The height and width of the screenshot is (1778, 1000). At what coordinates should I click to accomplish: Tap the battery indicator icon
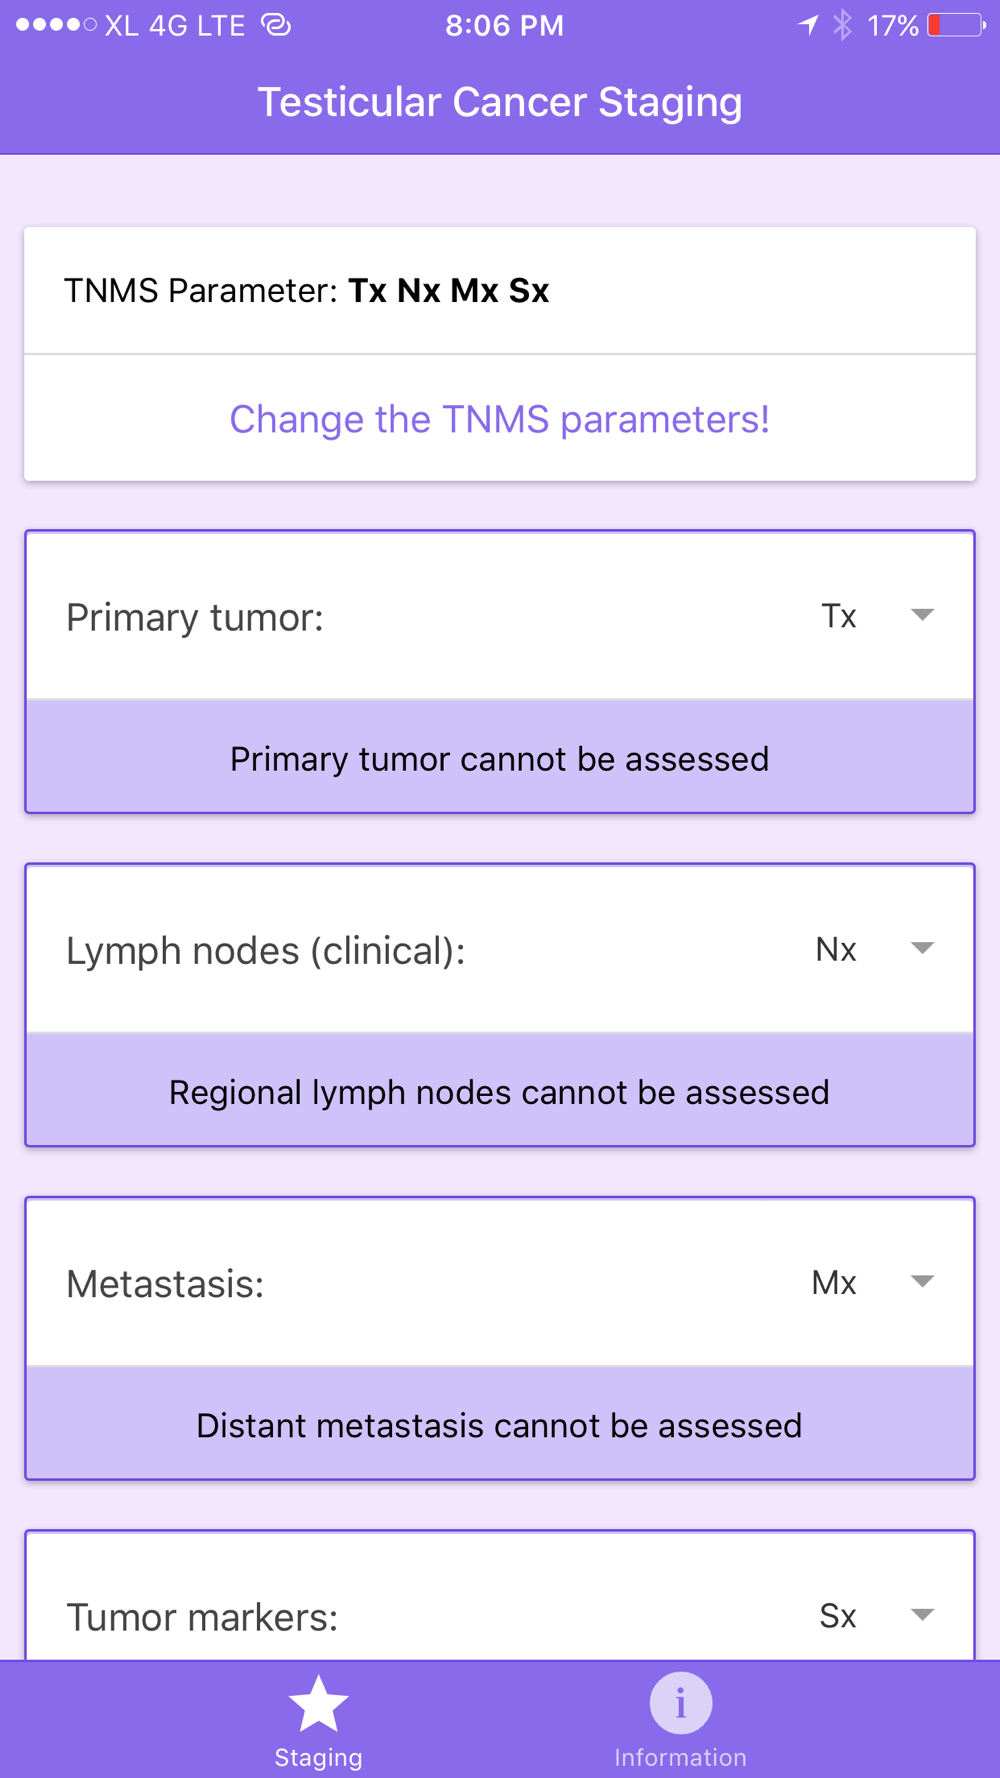(x=957, y=25)
